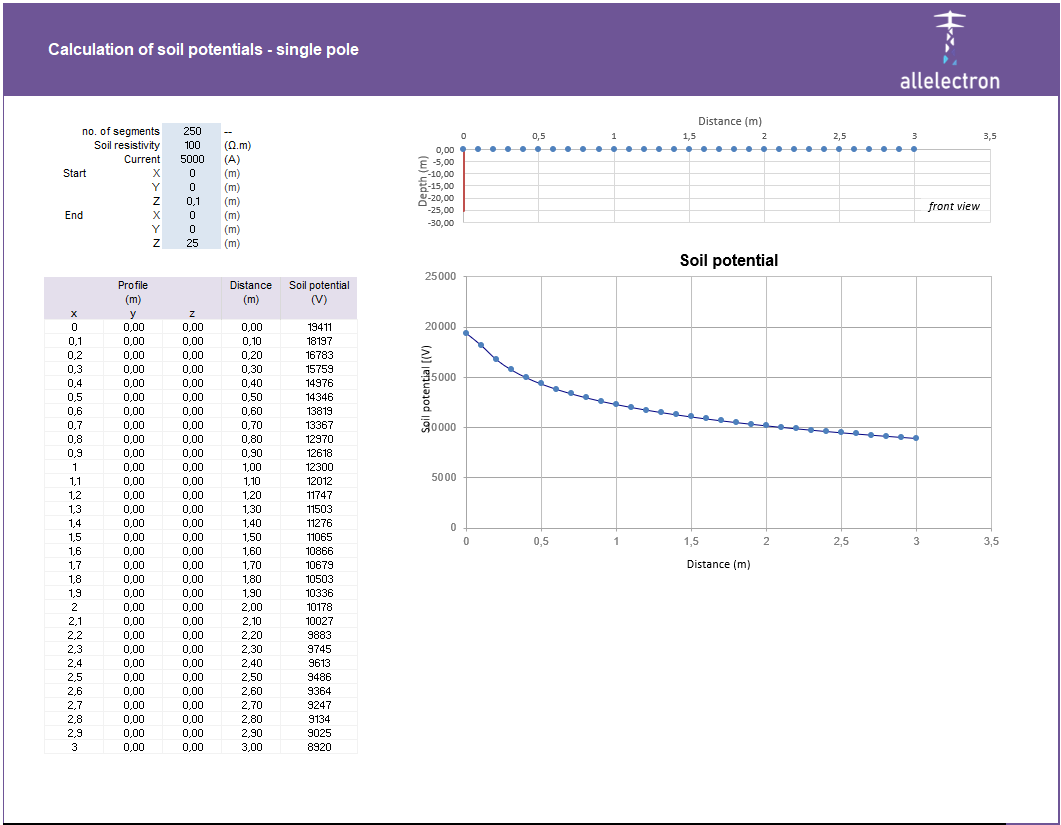
Task: Click the Soil potential chart title
Action: 727,260
